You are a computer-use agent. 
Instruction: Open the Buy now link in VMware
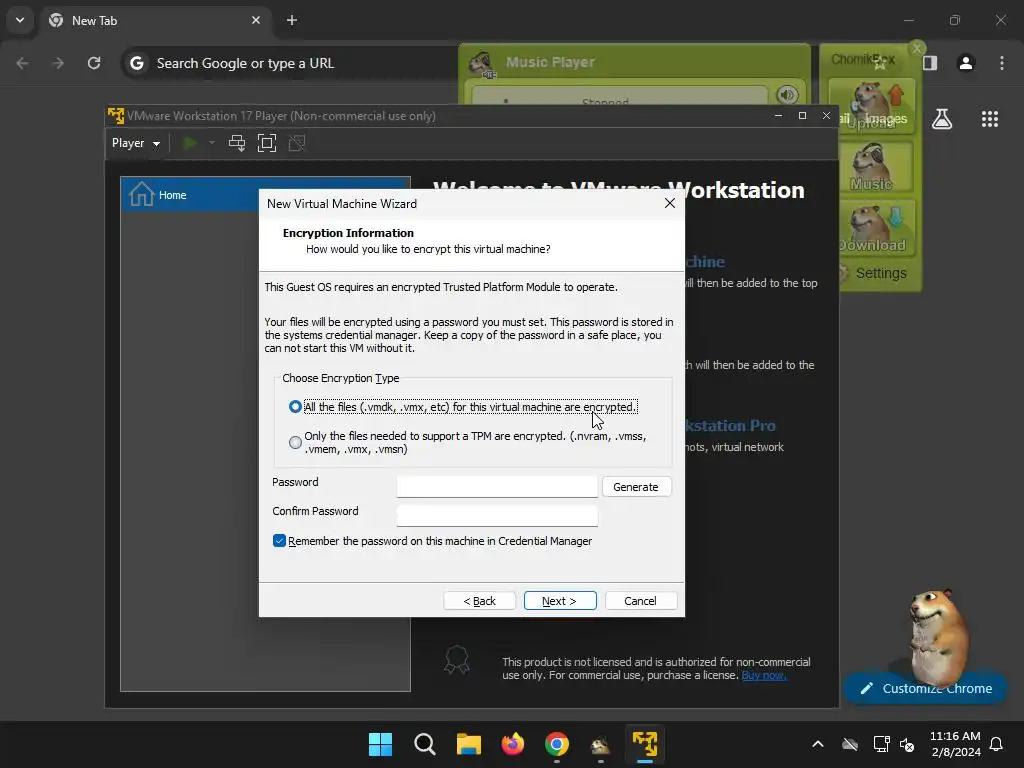(763, 675)
